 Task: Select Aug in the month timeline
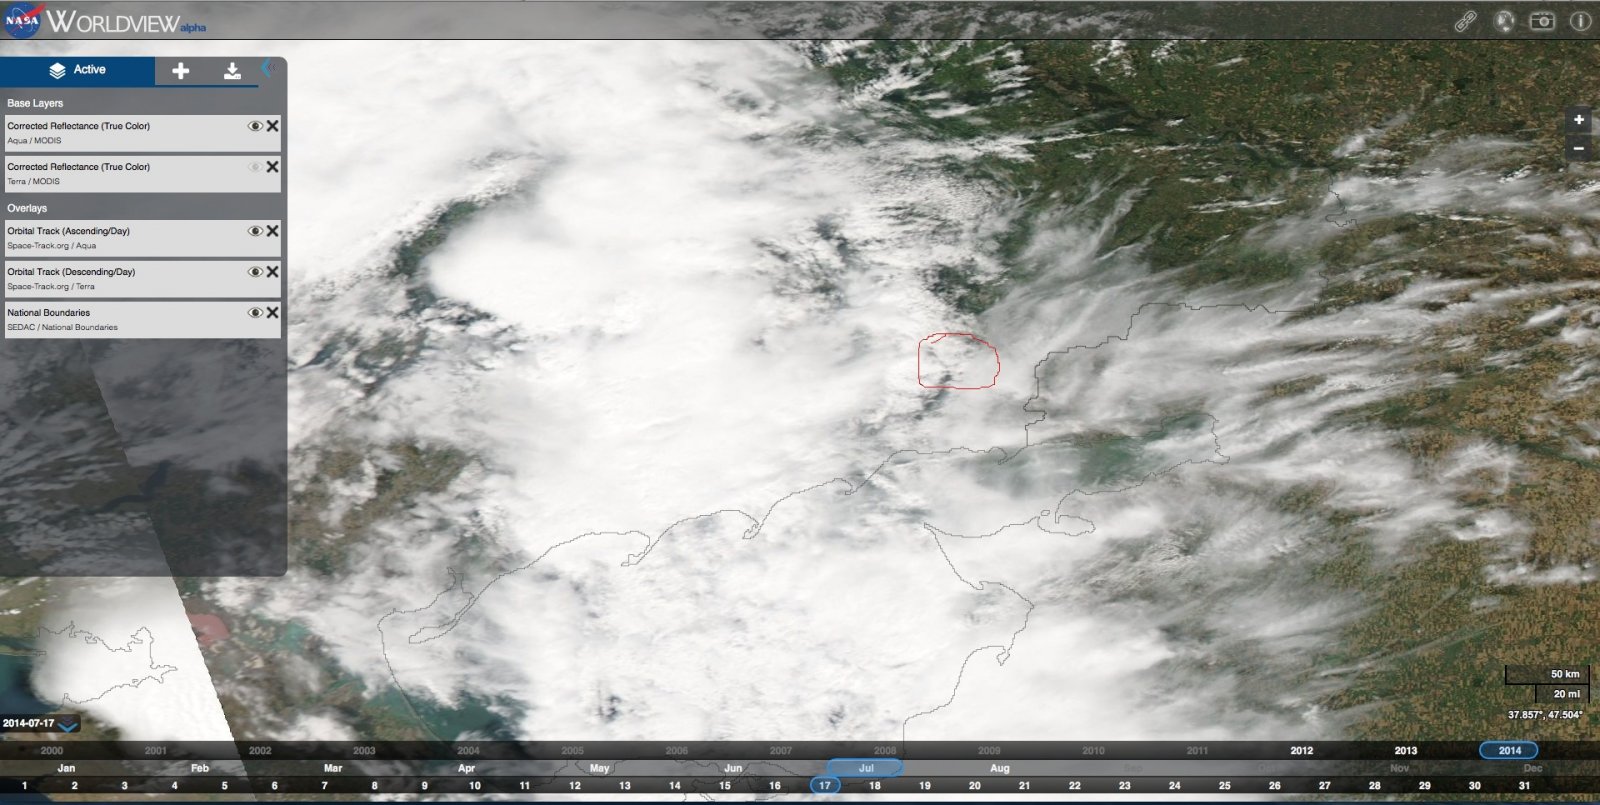point(999,768)
